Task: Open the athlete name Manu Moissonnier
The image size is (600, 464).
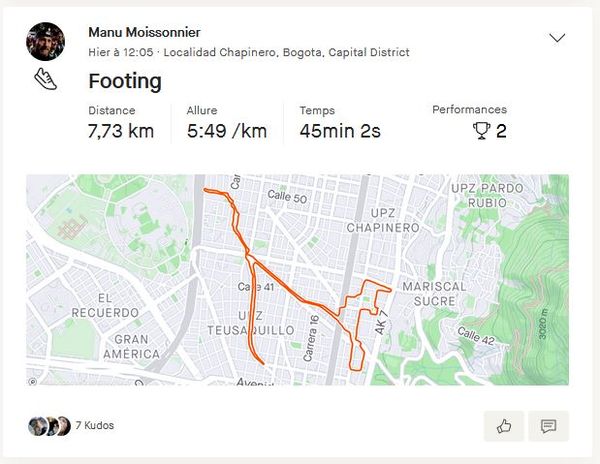Action: coord(144,33)
